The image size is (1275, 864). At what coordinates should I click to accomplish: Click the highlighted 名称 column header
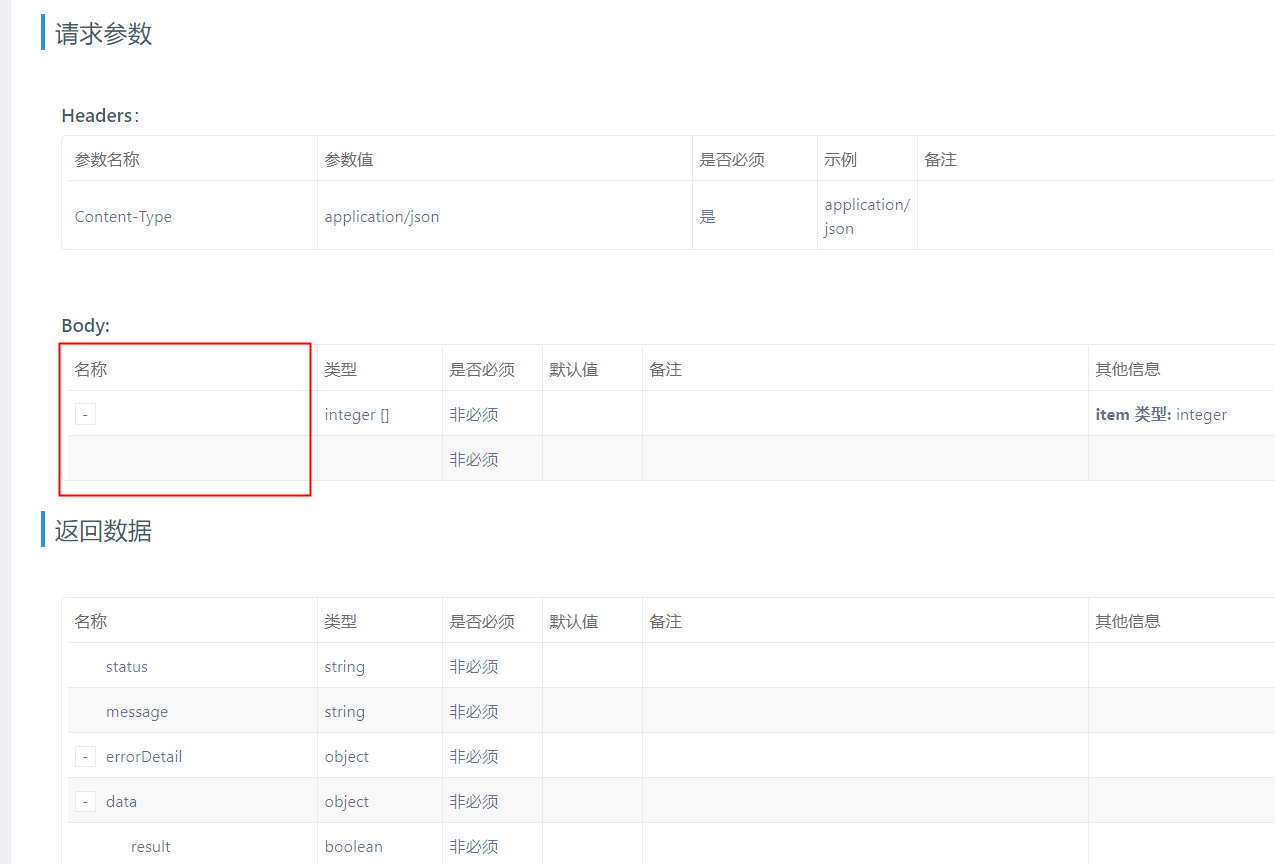coord(90,369)
